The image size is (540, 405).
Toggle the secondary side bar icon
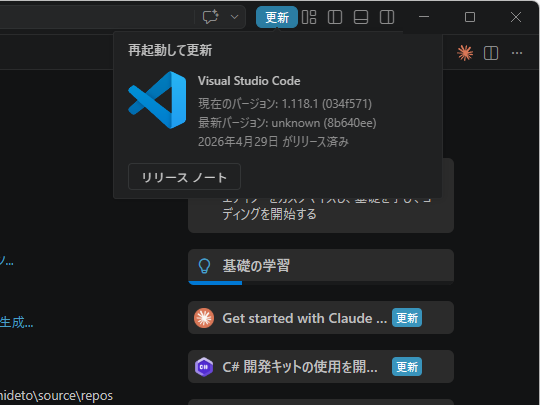pos(387,17)
